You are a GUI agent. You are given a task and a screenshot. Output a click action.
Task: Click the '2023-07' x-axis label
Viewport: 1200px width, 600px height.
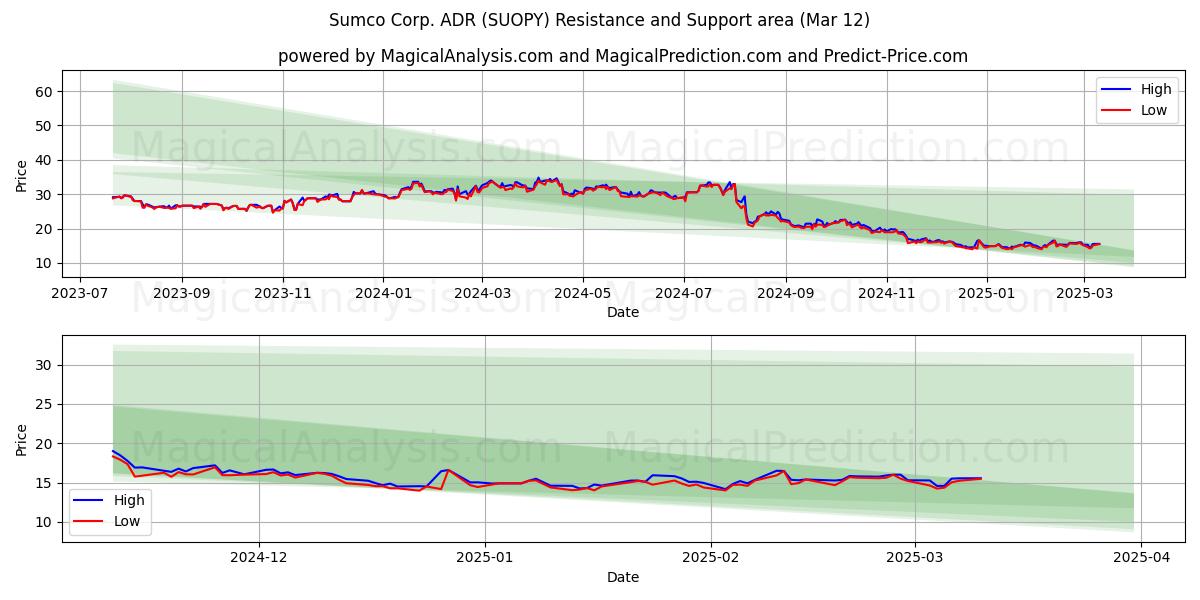point(80,295)
